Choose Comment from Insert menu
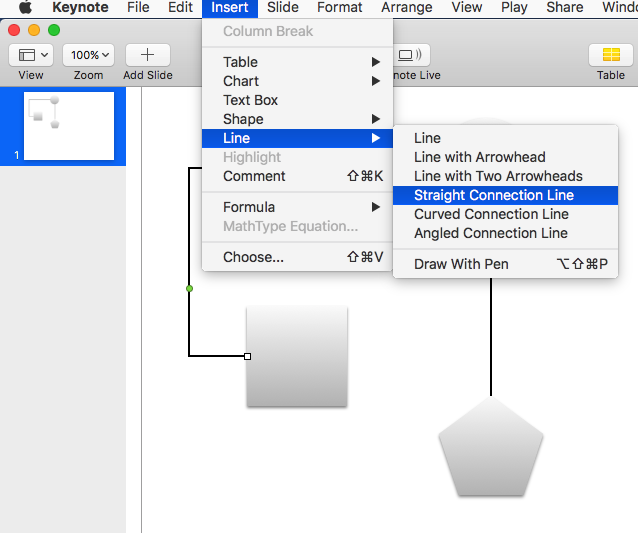638x533 pixels. [297, 176]
